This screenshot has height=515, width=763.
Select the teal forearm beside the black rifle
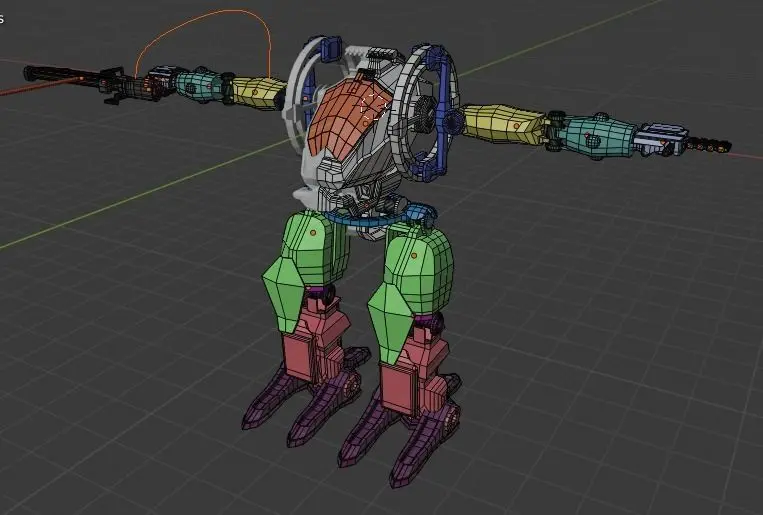coord(199,85)
